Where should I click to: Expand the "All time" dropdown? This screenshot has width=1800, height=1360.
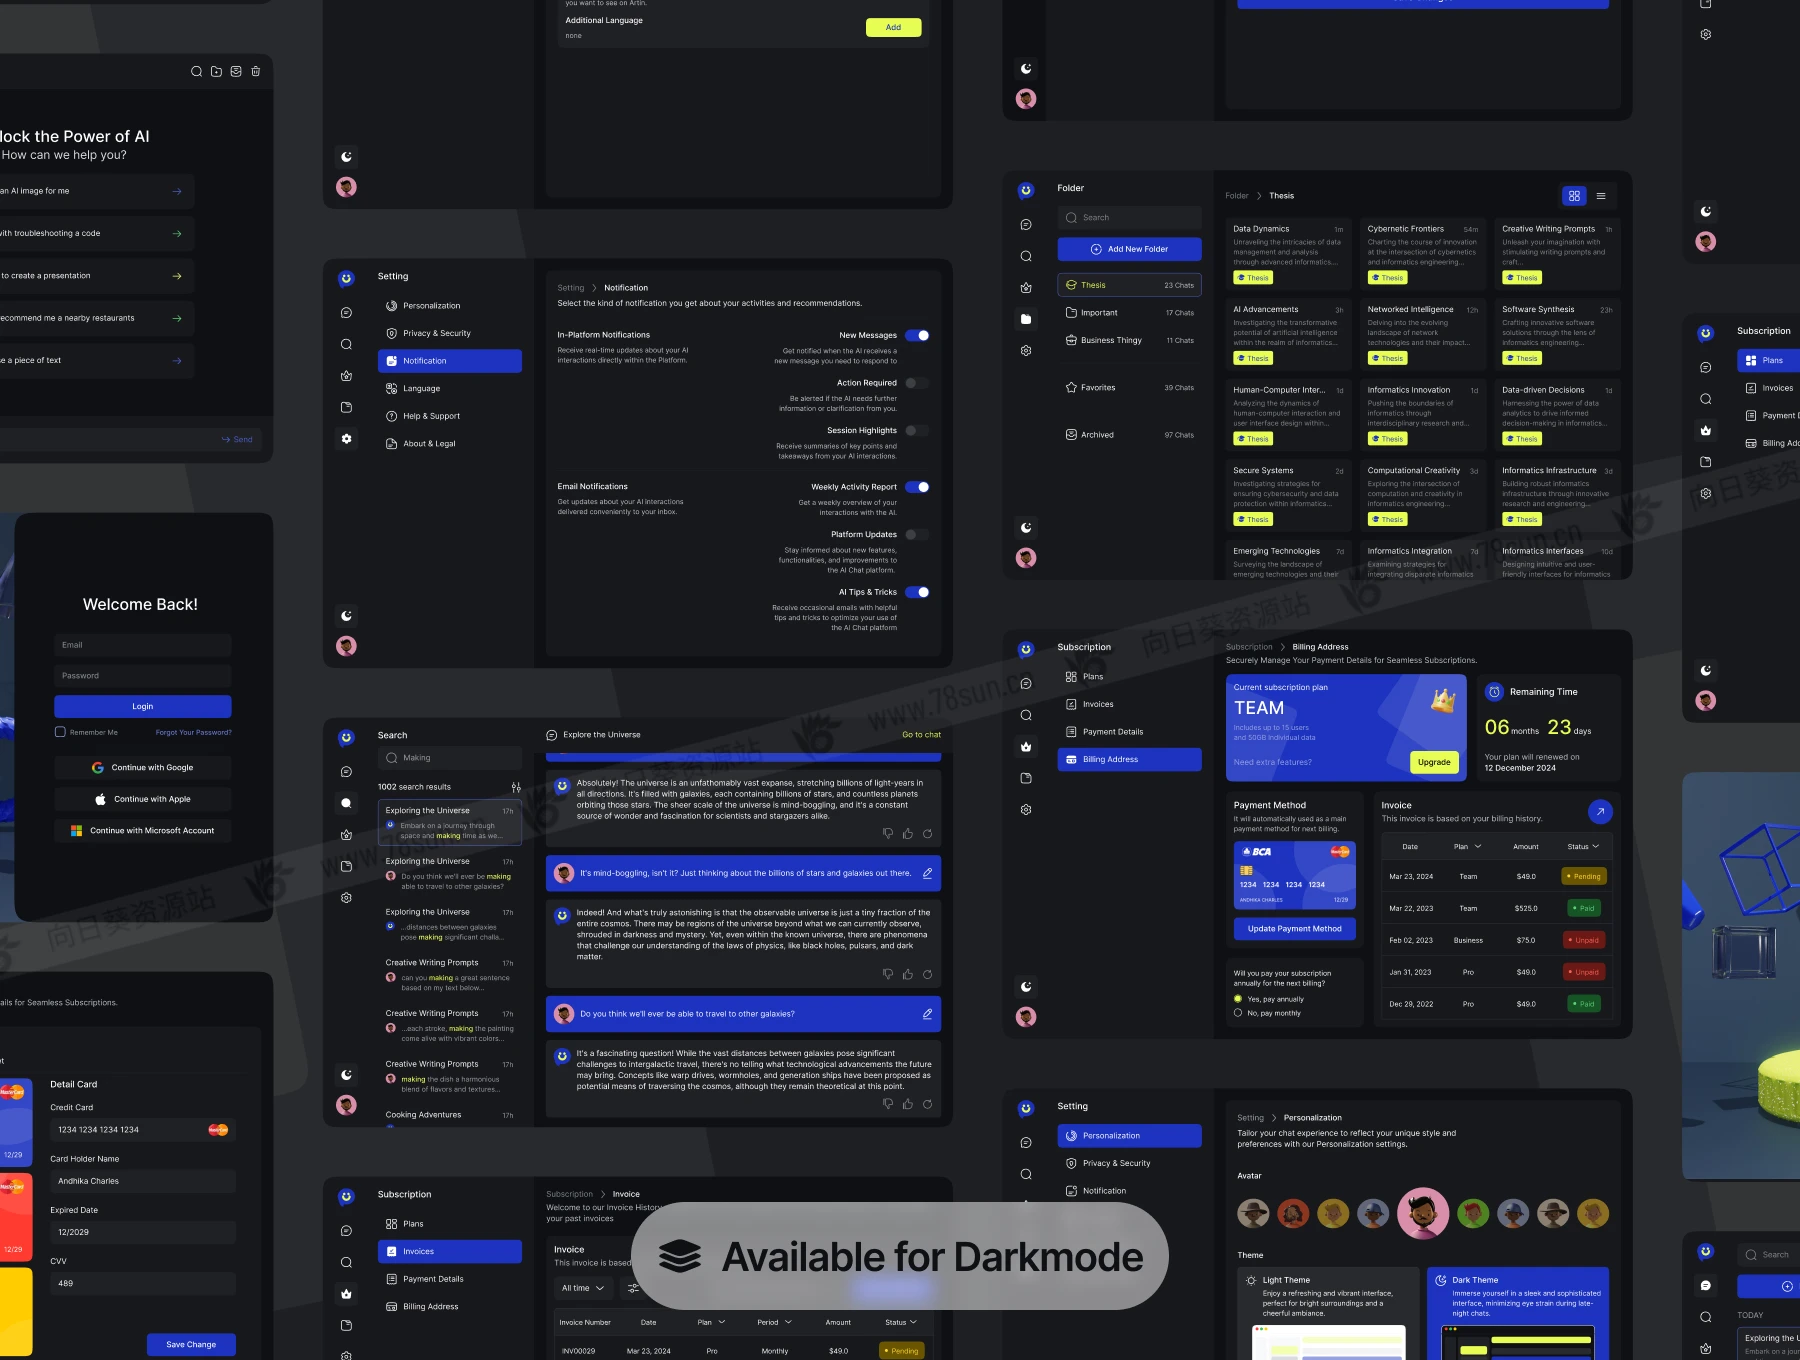pos(583,1288)
